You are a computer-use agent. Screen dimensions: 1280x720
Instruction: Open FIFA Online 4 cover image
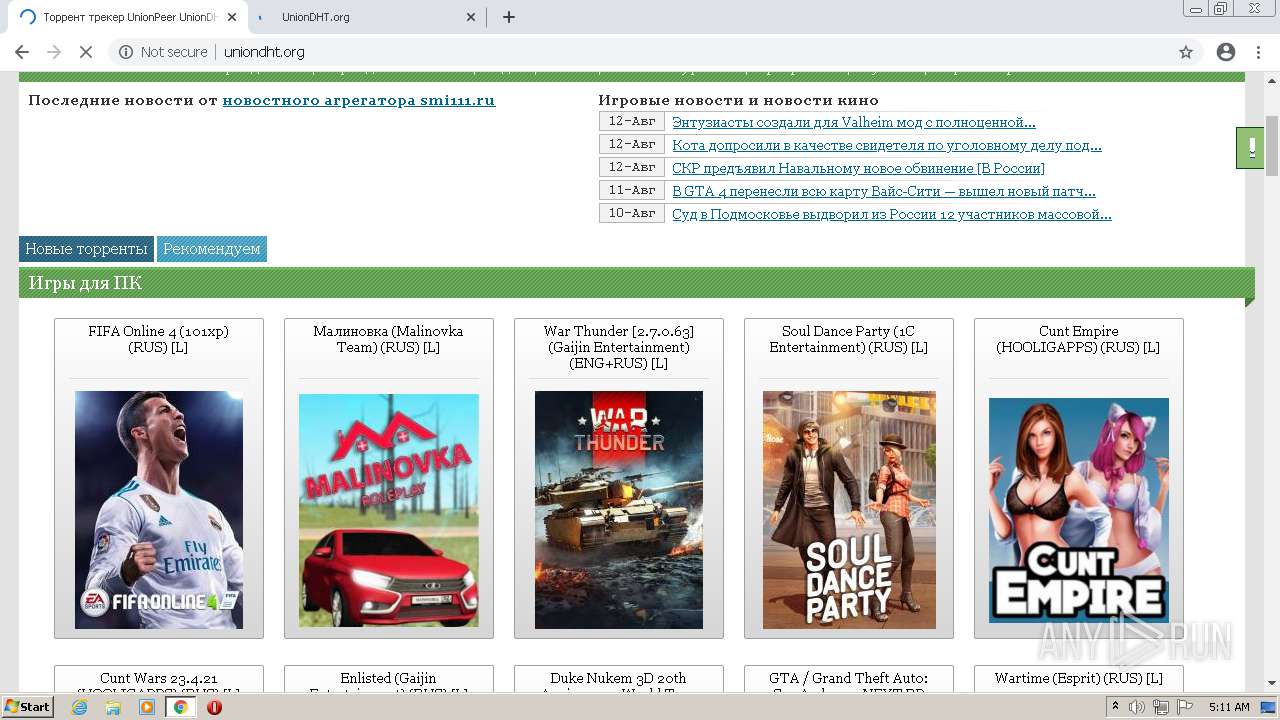[x=159, y=510]
